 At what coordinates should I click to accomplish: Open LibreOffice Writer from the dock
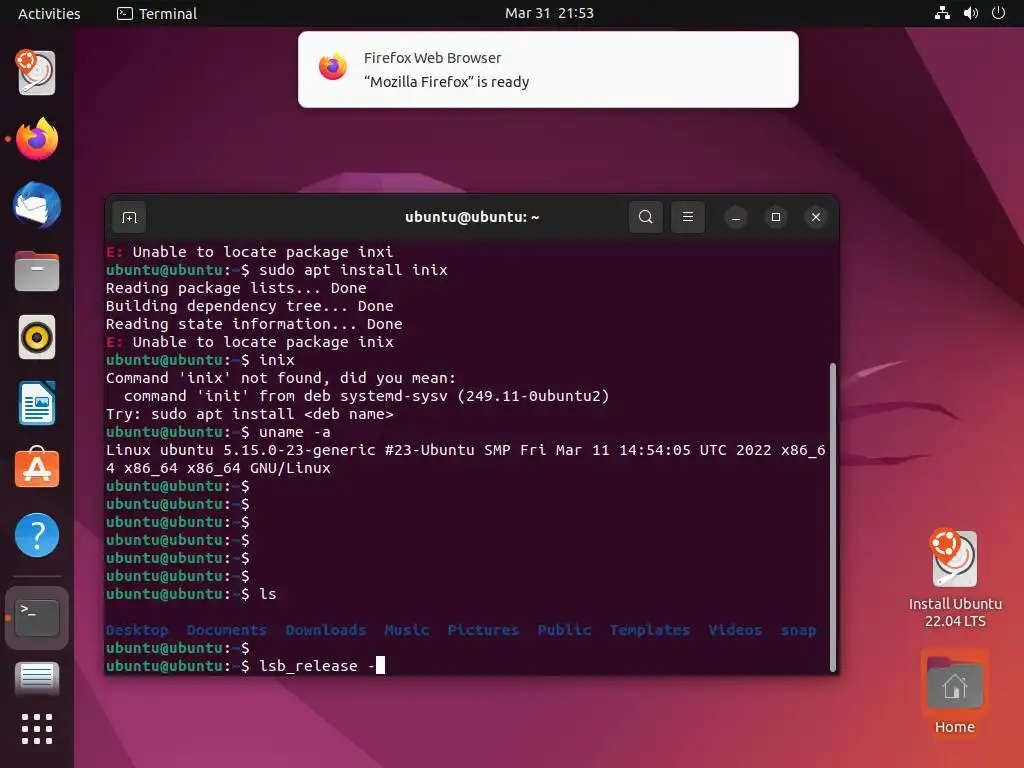pyautogui.click(x=37, y=403)
